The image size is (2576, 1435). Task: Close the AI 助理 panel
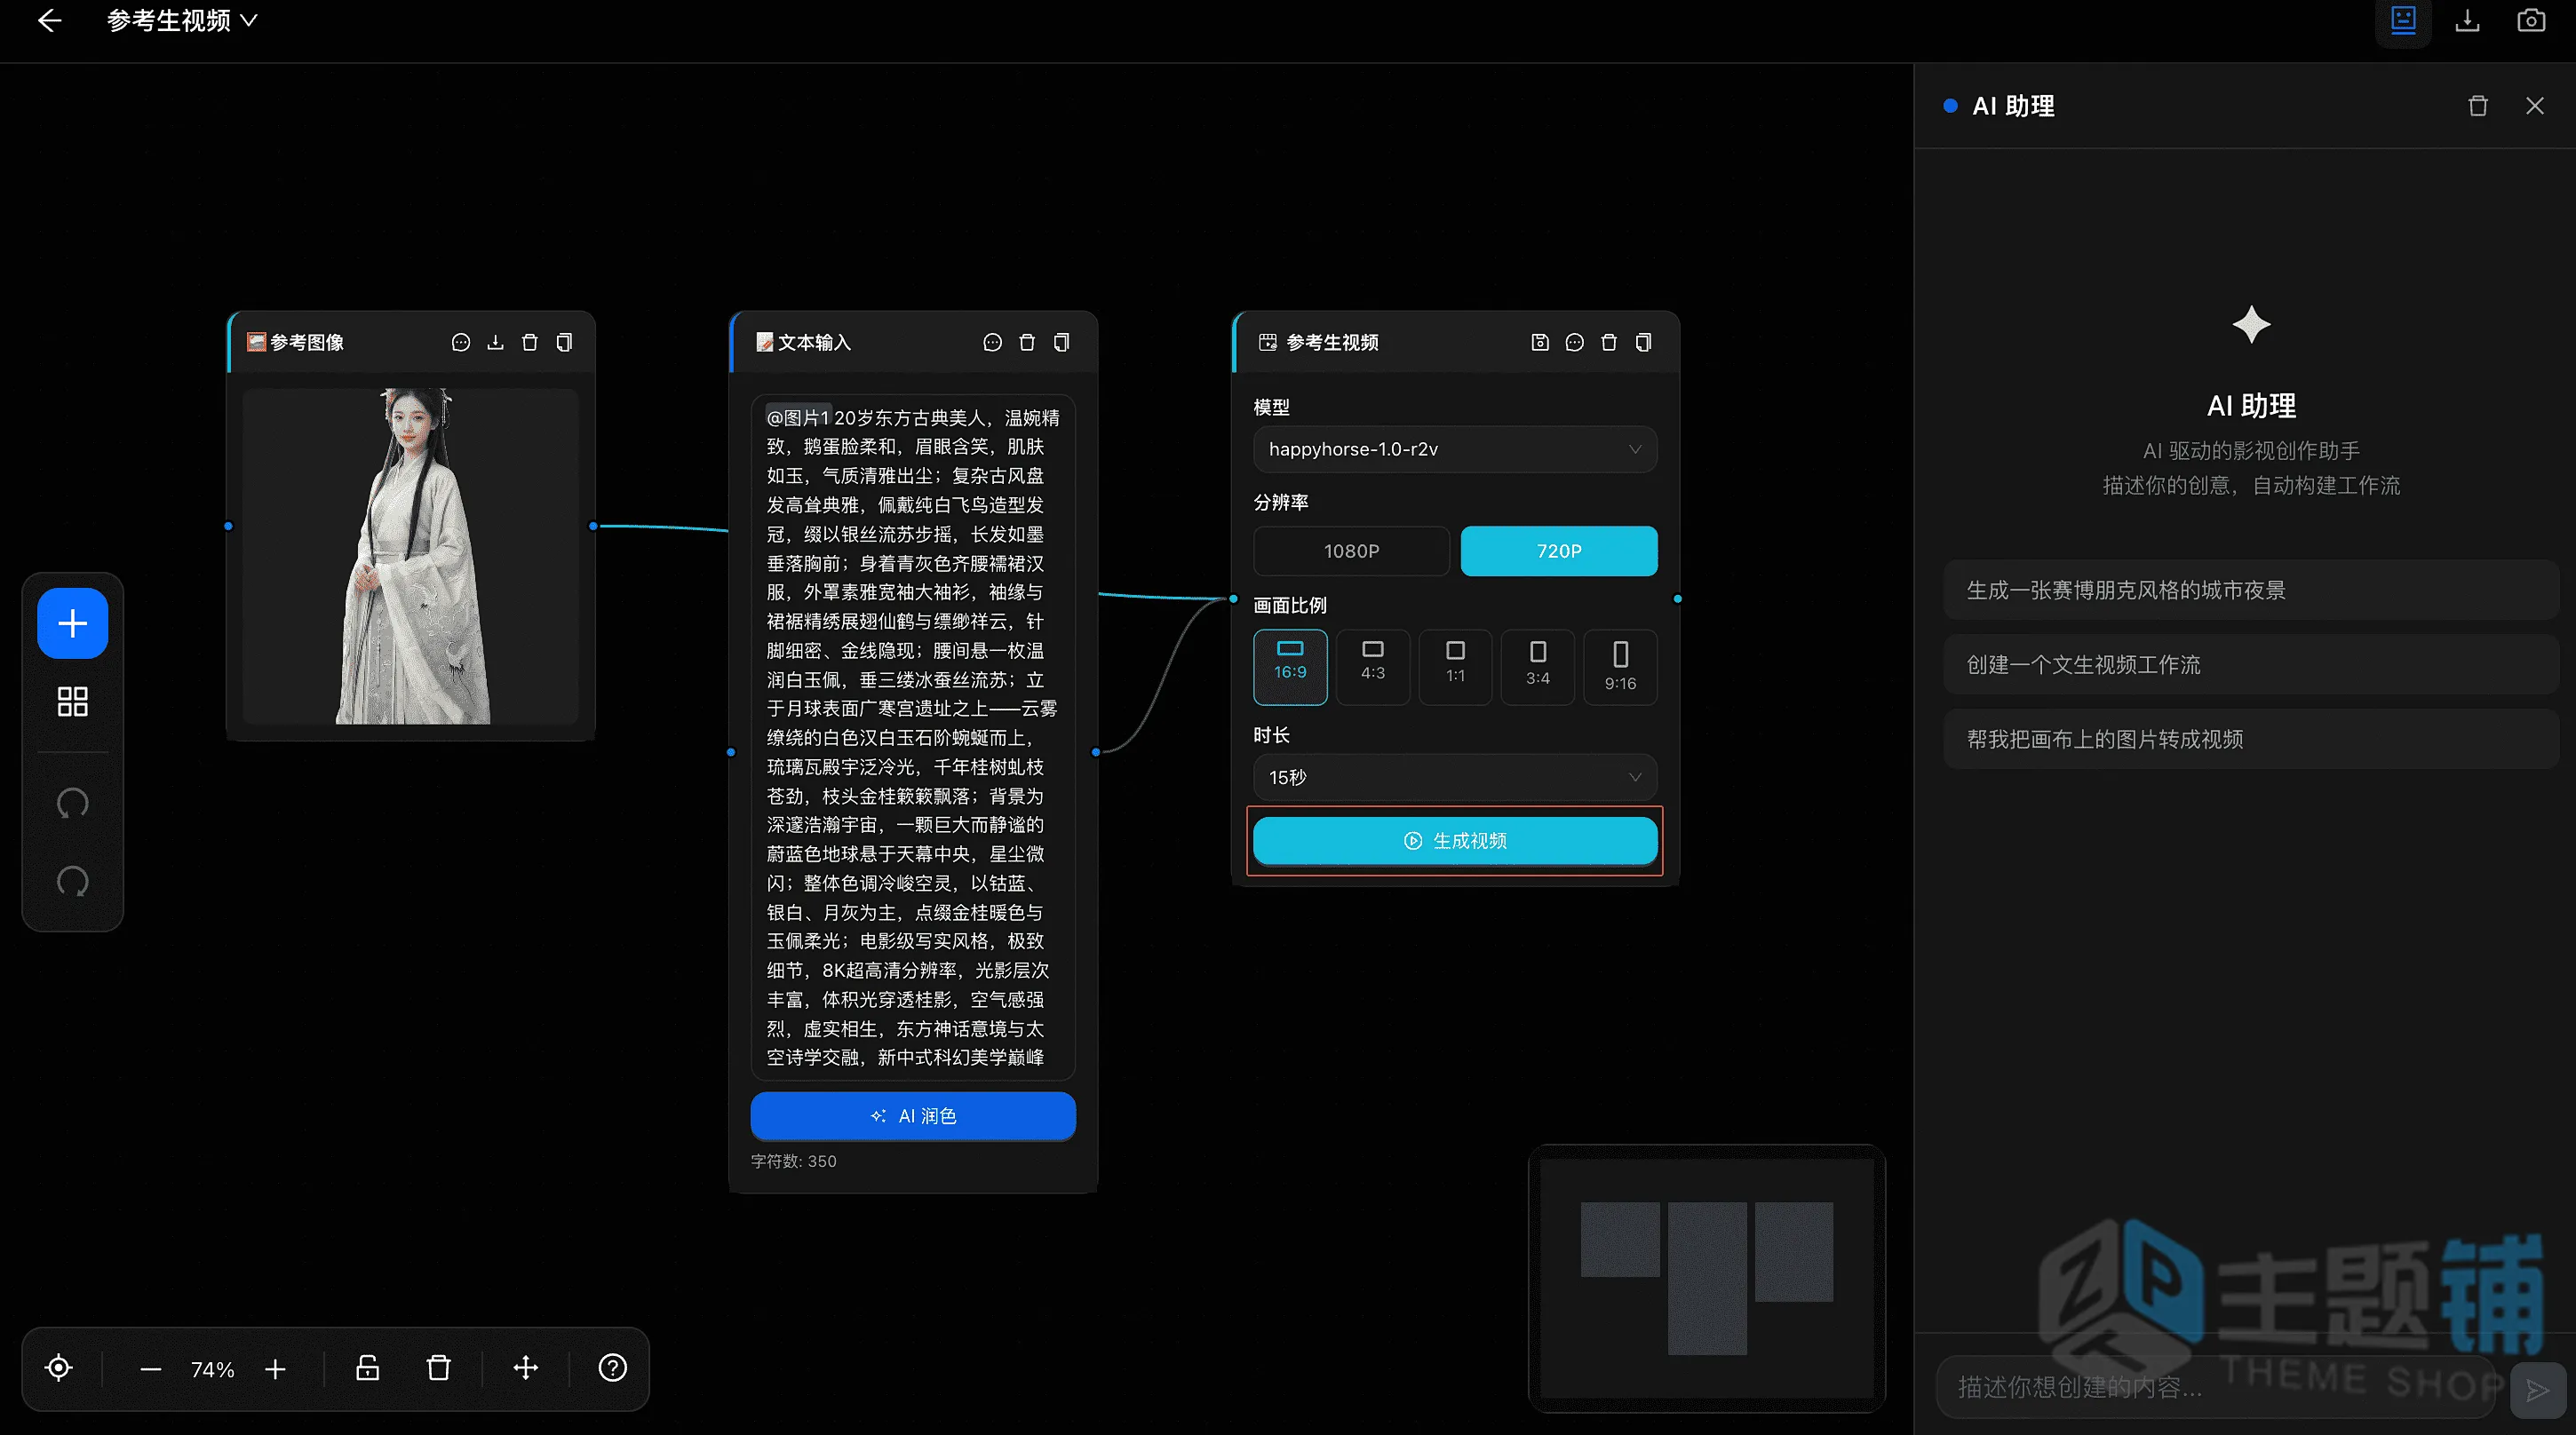click(2534, 106)
